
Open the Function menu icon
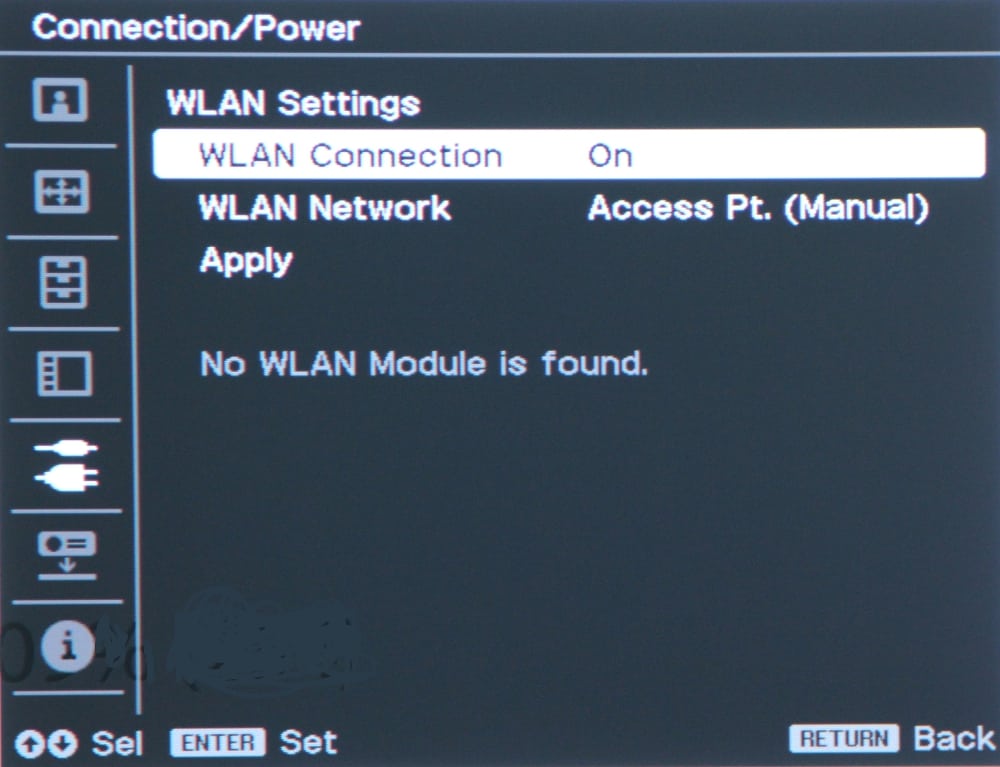click(63, 282)
